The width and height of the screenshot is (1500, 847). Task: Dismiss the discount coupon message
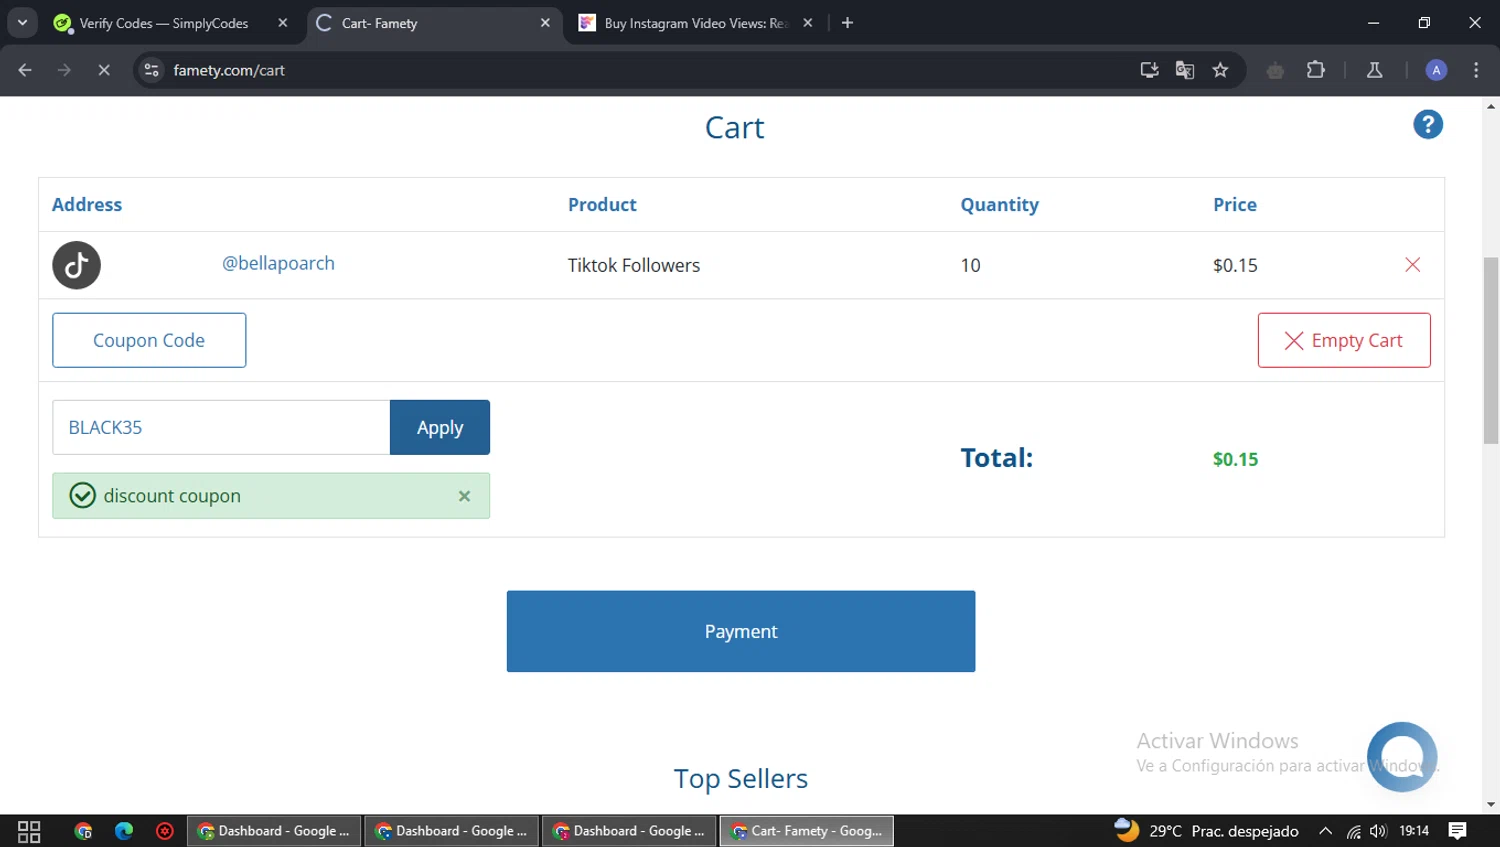pyautogui.click(x=464, y=496)
